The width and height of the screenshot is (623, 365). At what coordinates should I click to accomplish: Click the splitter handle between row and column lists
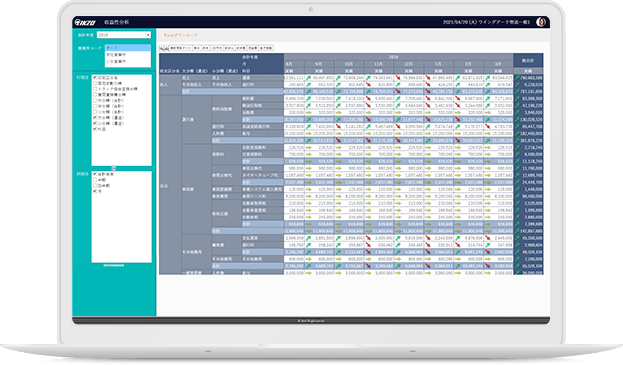[114, 168]
